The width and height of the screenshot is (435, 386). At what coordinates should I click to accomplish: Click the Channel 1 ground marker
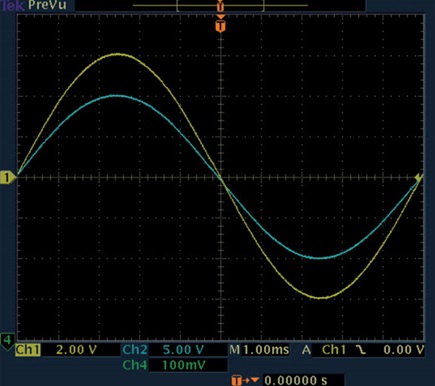[x=7, y=177]
